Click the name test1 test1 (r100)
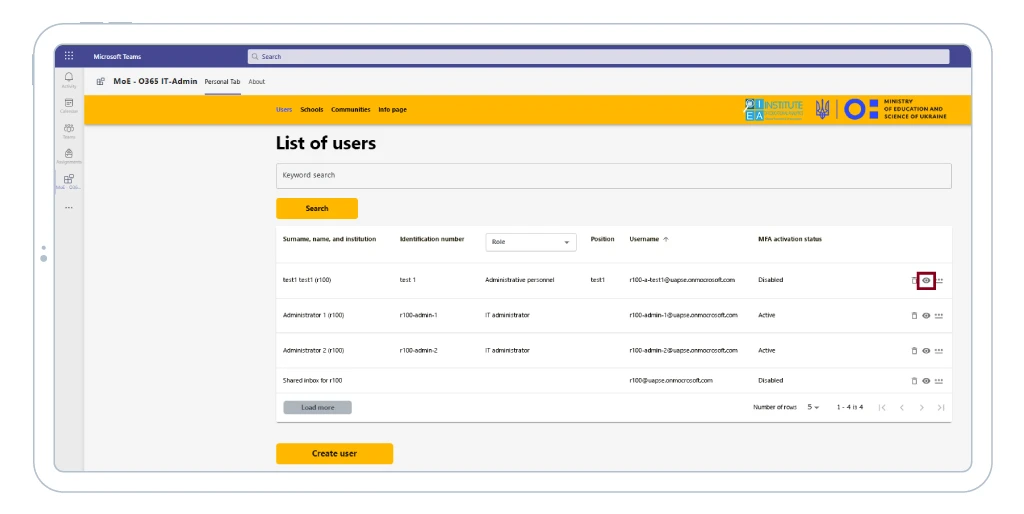Image resolution: width=1024 pixels, height=514 pixels. coord(307,280)
